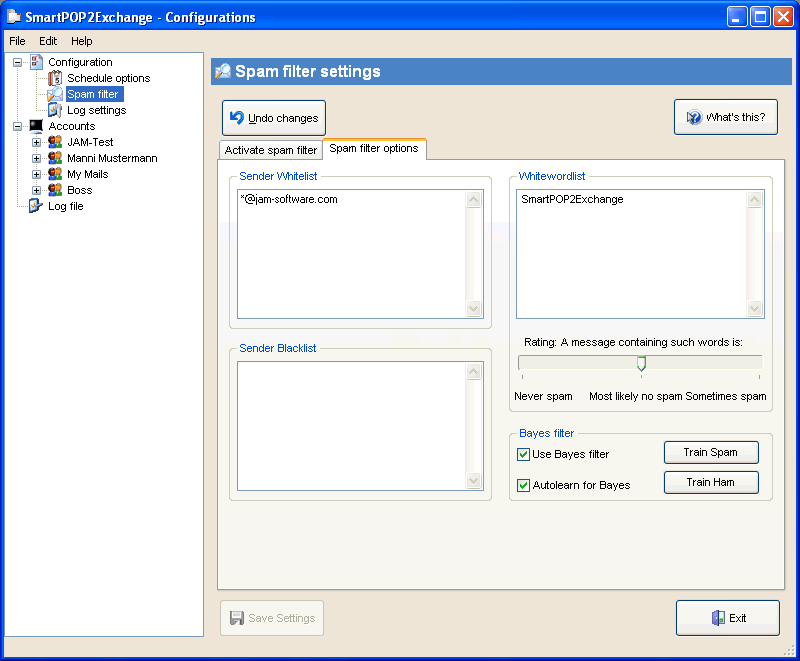
Task: Open the File menu
Action: coord(17,41)
